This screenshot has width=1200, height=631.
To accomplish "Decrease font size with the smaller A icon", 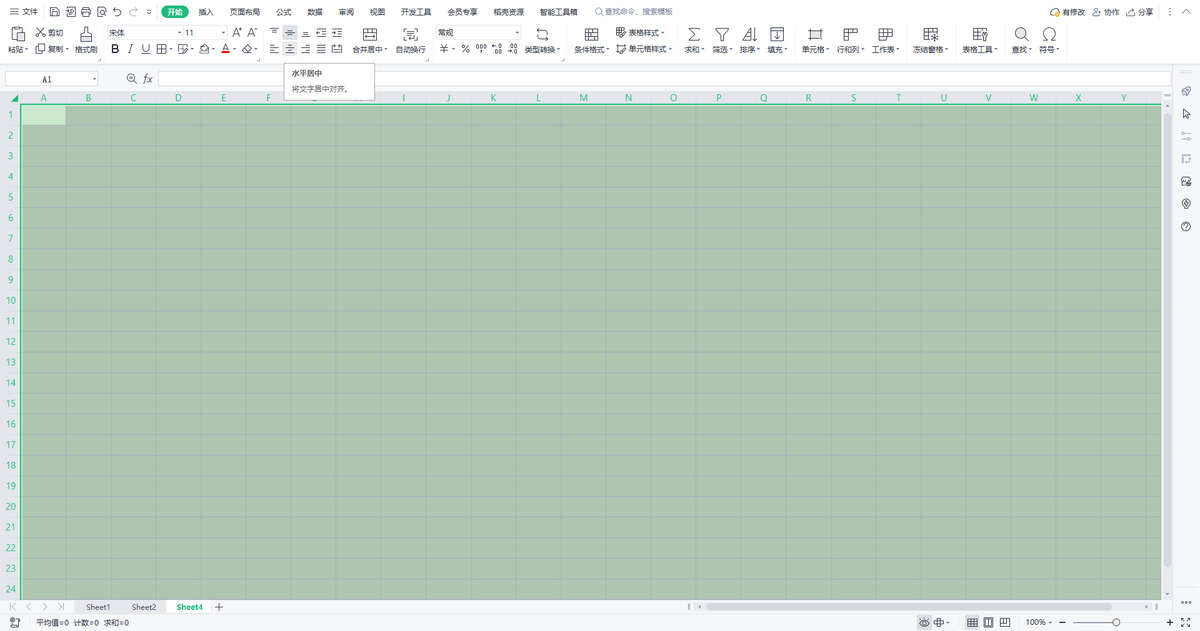I will (x=254, y=33).
